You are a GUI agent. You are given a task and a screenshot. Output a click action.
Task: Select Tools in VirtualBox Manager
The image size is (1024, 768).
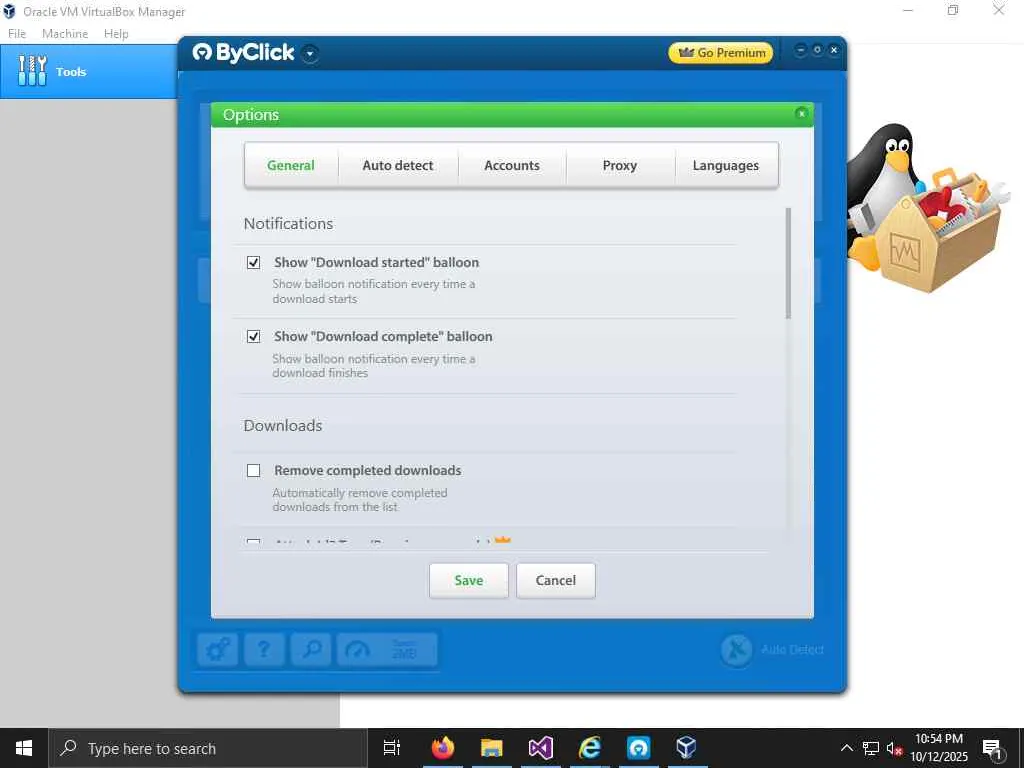point(89,72)
